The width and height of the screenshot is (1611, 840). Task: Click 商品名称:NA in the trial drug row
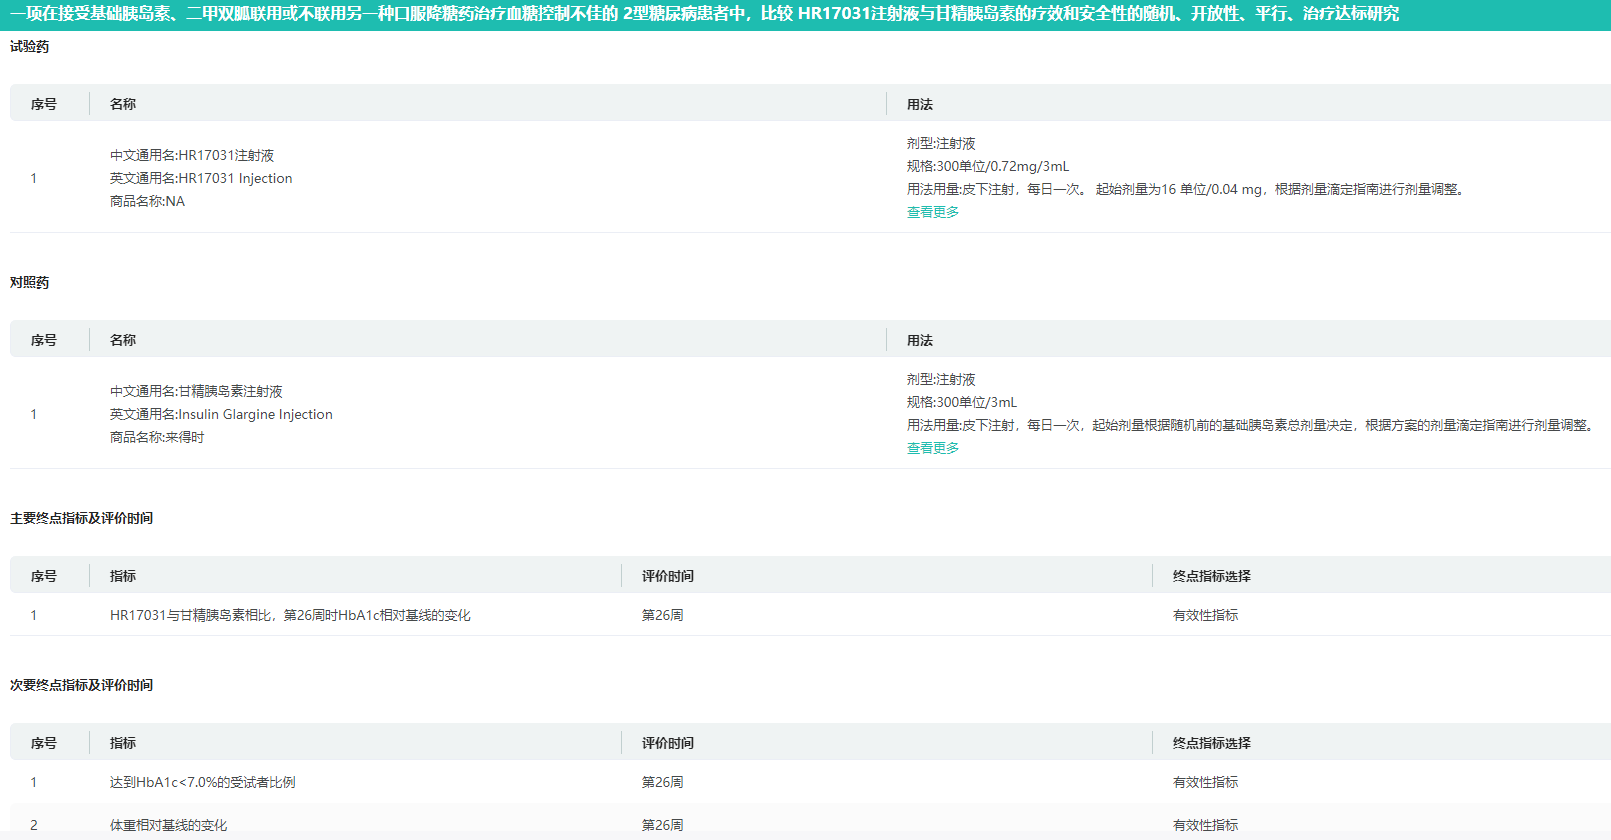point(147,201)
